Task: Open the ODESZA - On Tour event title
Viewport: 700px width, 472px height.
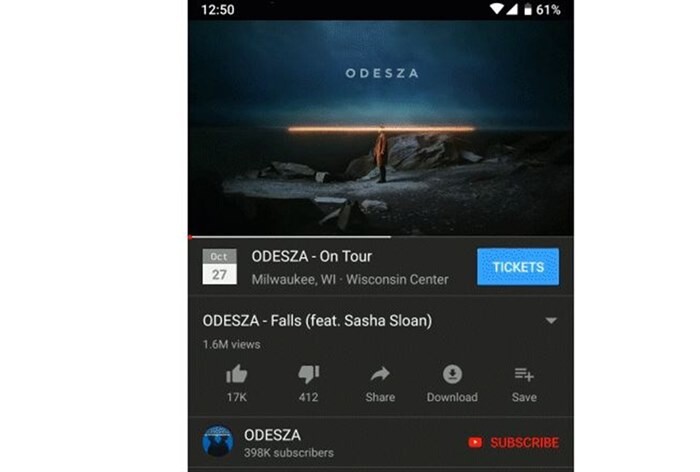Action: [x=312, y=256]
